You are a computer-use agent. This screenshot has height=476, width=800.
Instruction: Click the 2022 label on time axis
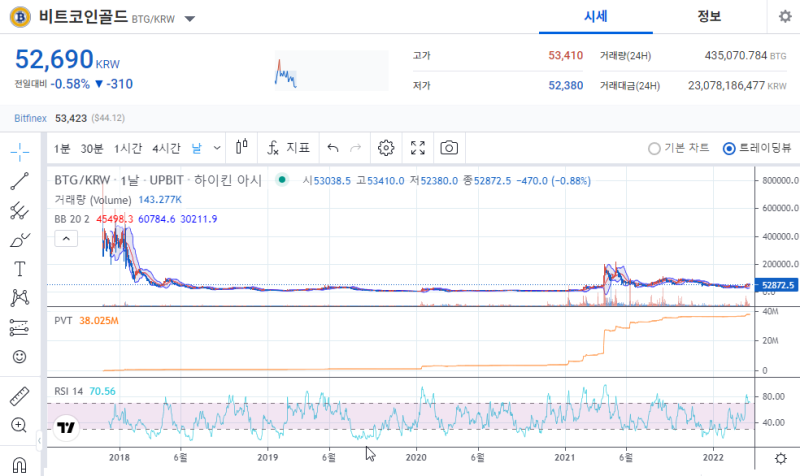click(713, 457)
